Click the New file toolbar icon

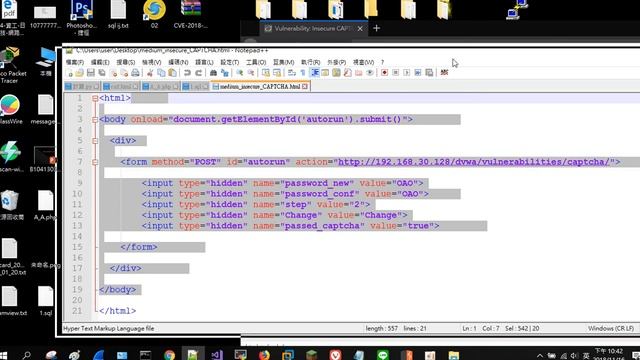click(70, 73)
